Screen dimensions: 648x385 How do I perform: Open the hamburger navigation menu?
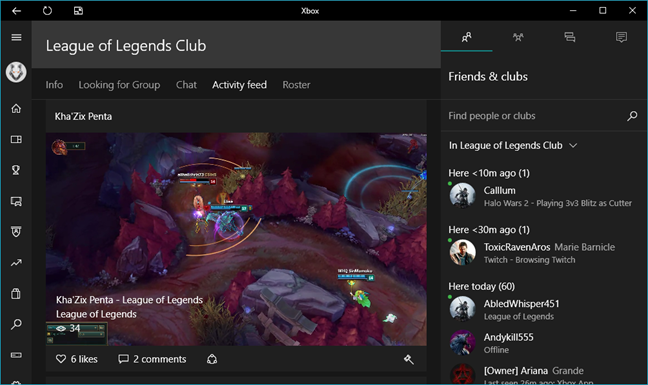tap(16, 38)
